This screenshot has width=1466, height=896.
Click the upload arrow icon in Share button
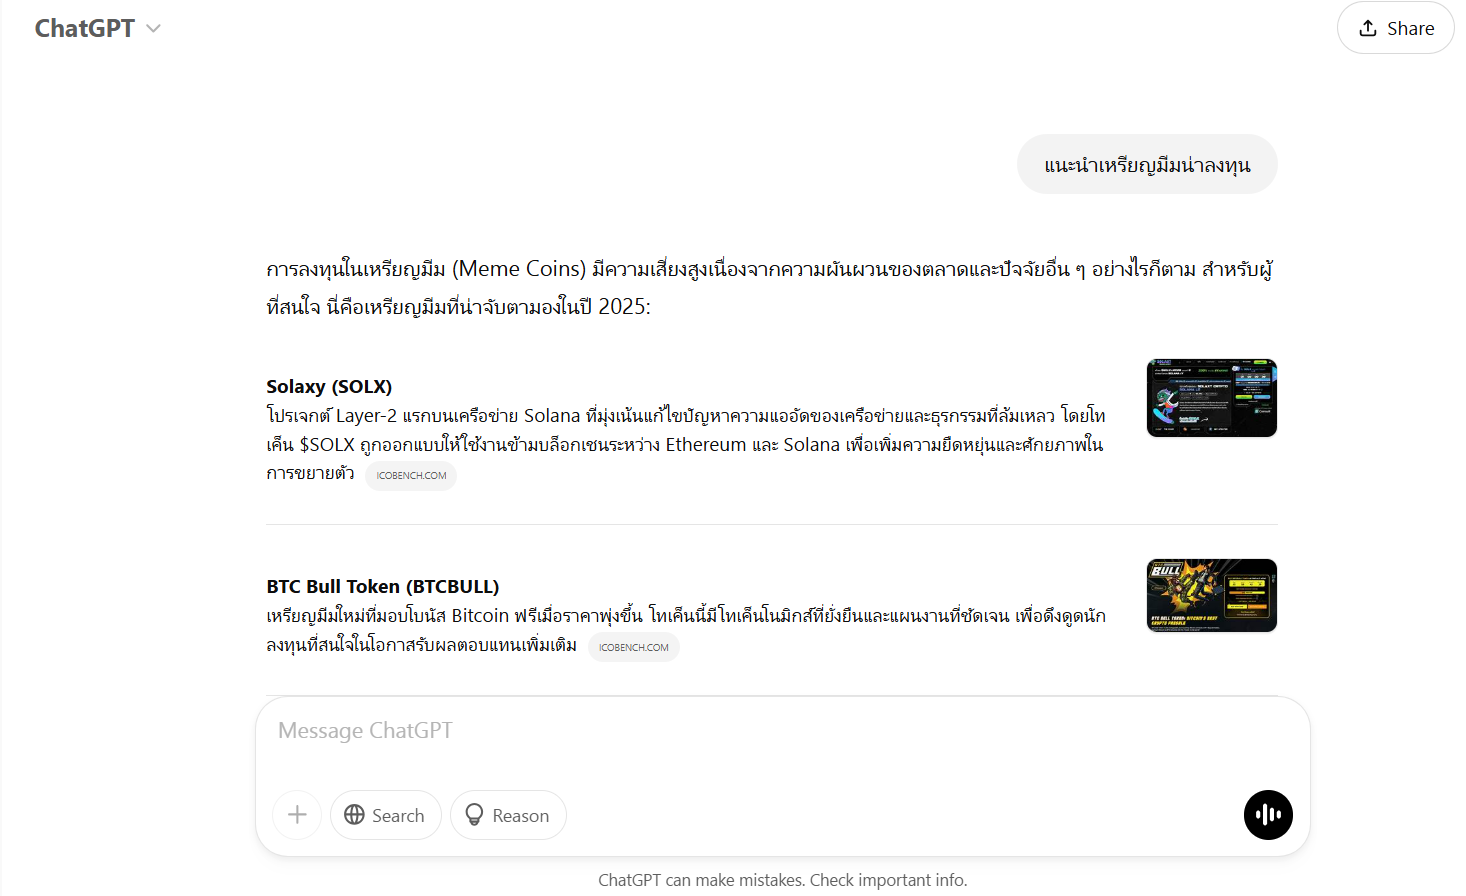[1368, 28]
